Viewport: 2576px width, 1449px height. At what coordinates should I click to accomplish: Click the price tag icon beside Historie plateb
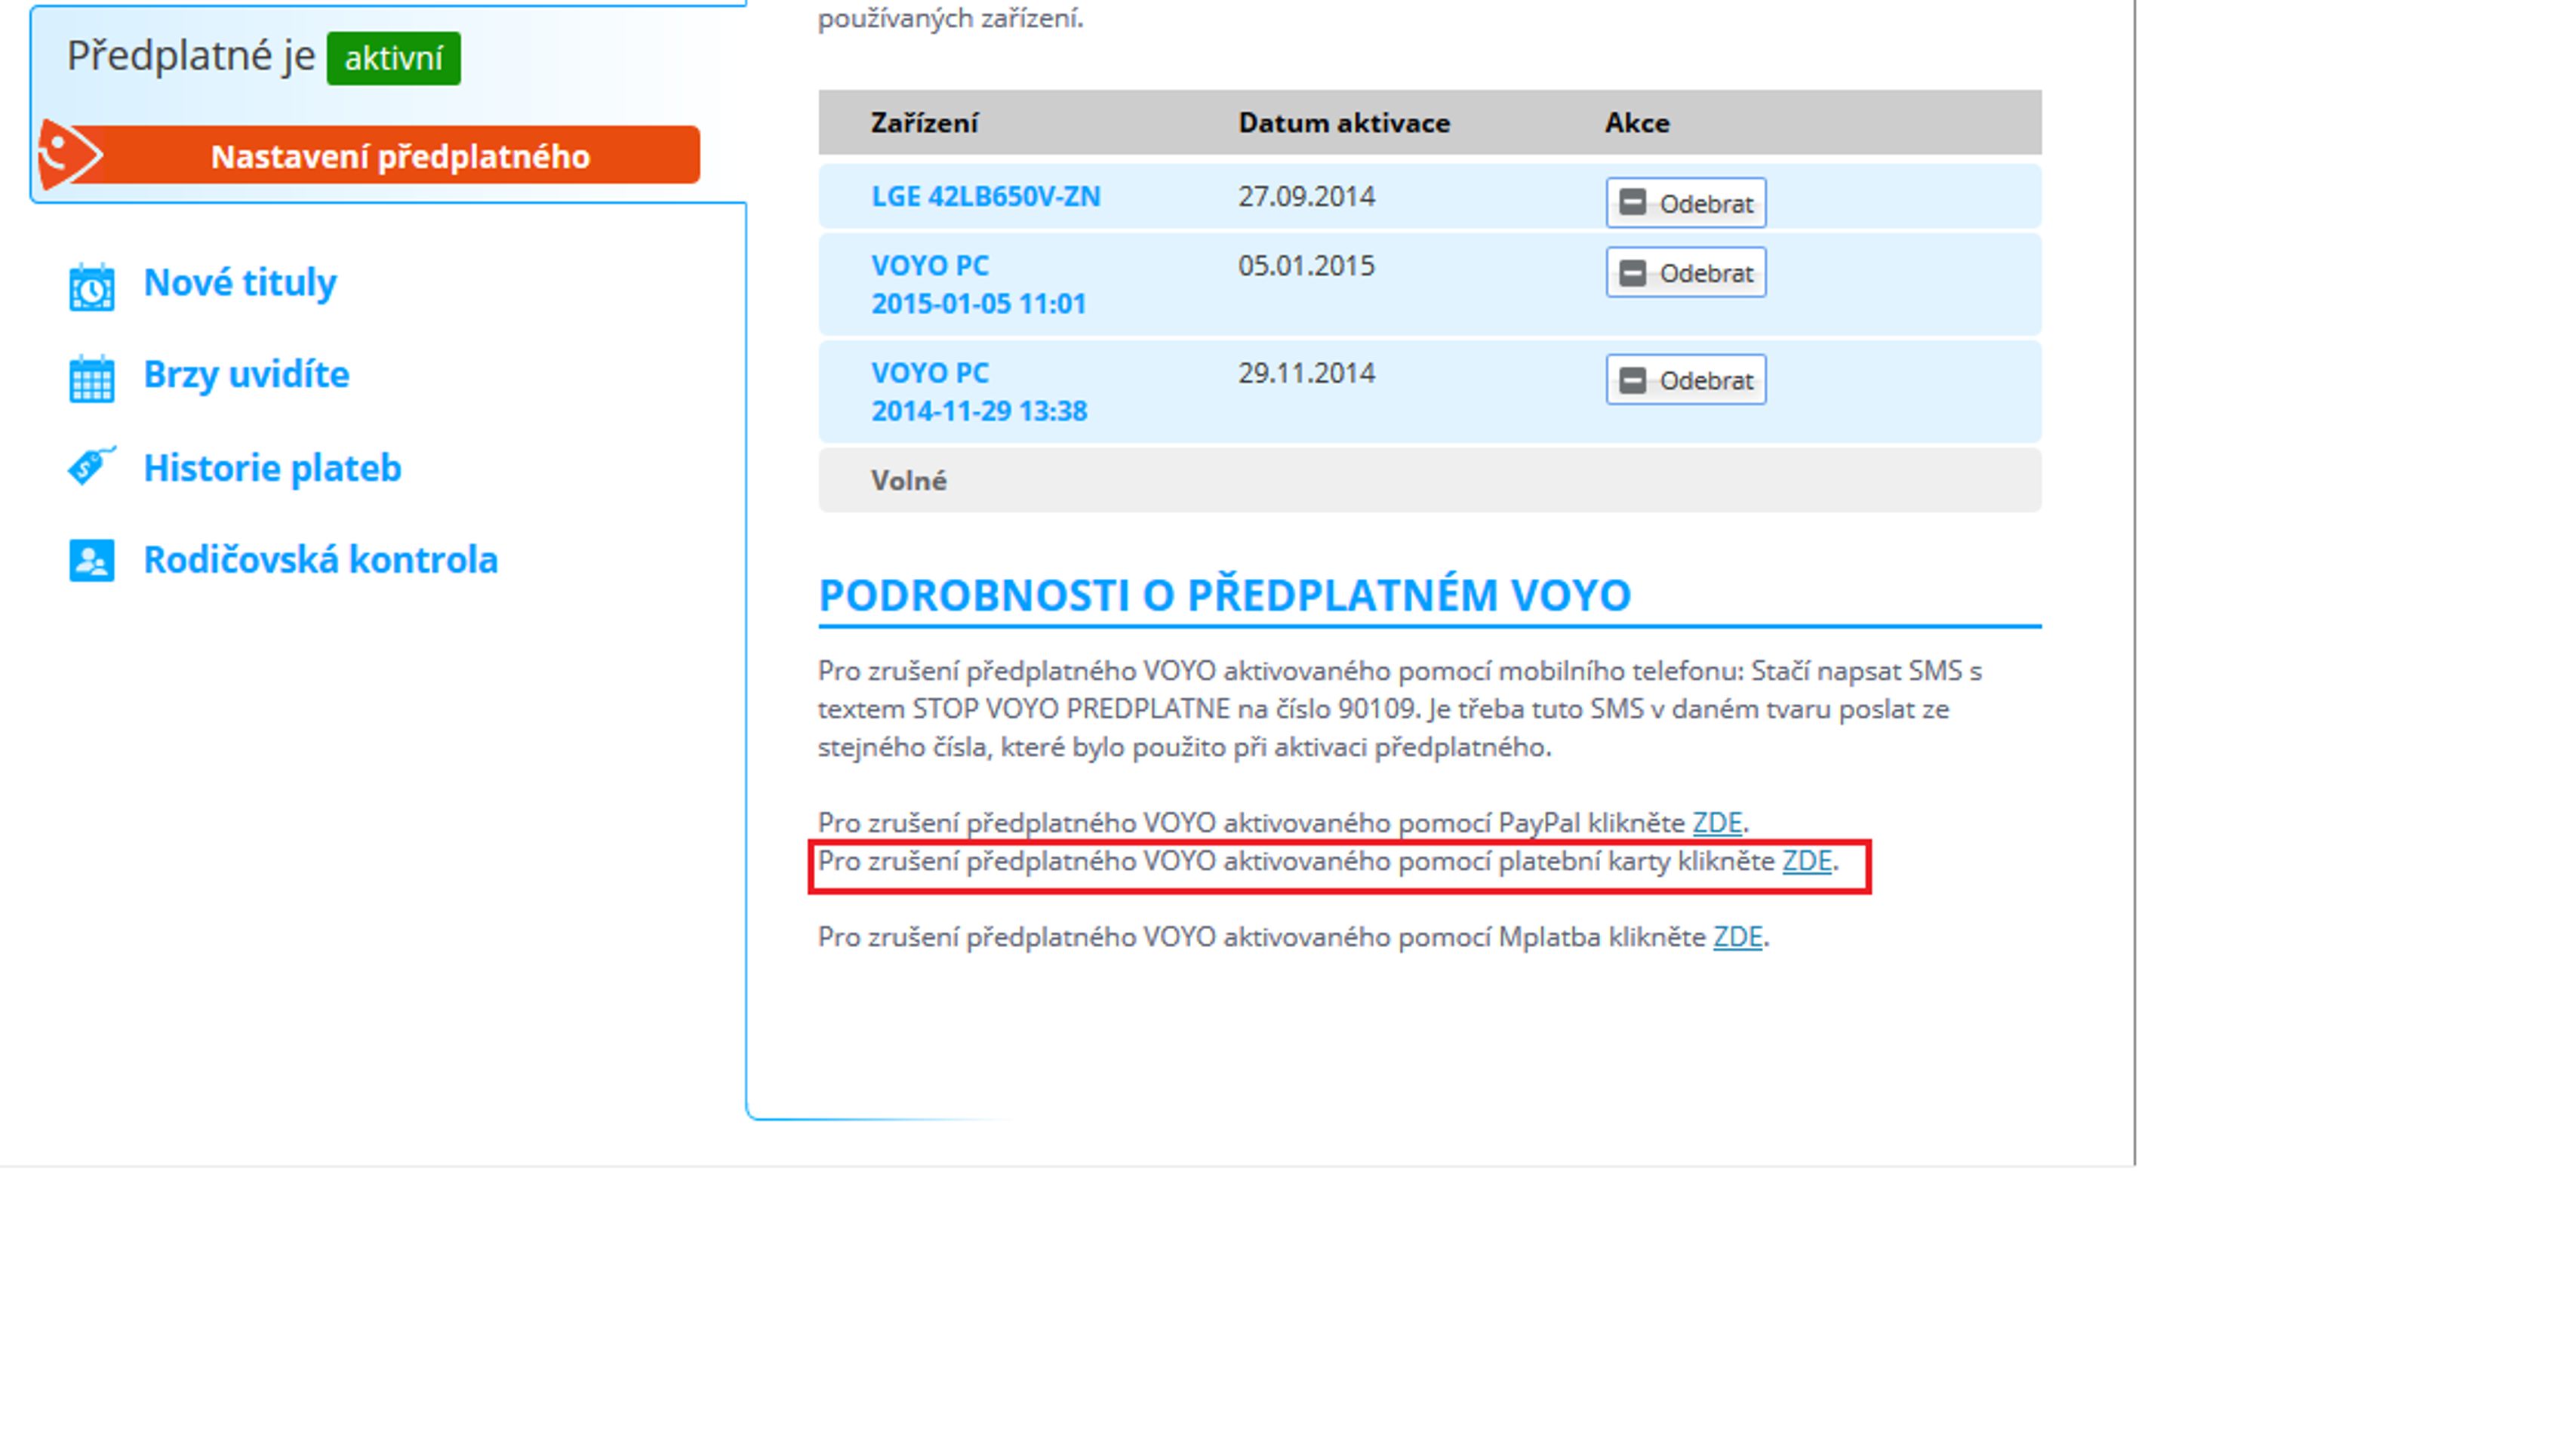(x=91, y=466)
